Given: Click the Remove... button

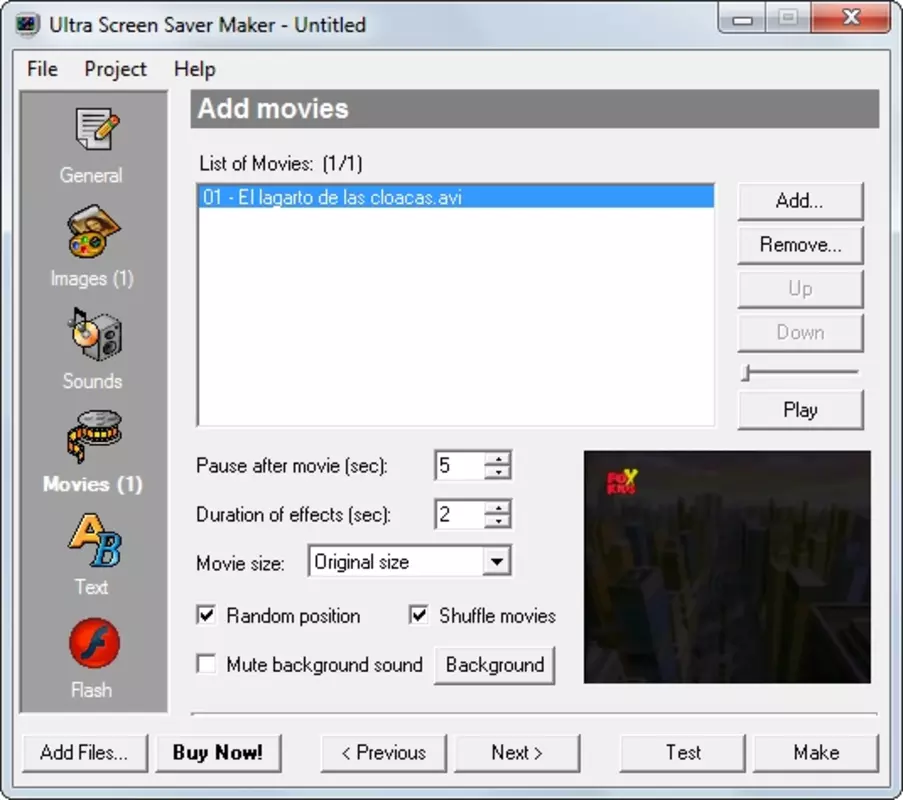Looking at the screenshot, I should tap(800, 245).
